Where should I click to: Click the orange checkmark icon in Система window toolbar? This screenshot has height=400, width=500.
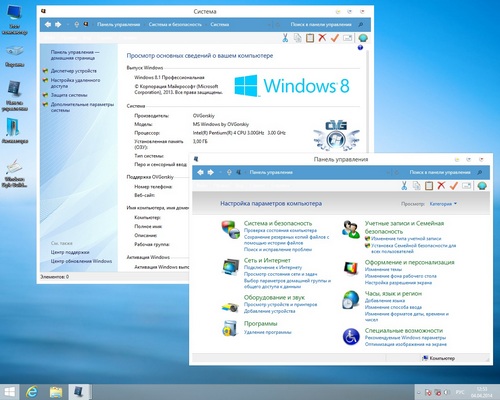click(334, 38)
